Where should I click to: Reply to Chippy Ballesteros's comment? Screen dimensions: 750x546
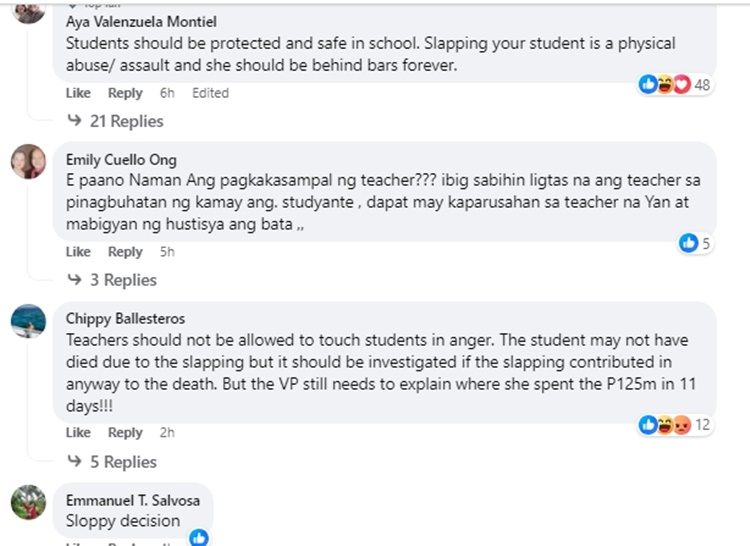pyautogui.click(x=125, y=433)
